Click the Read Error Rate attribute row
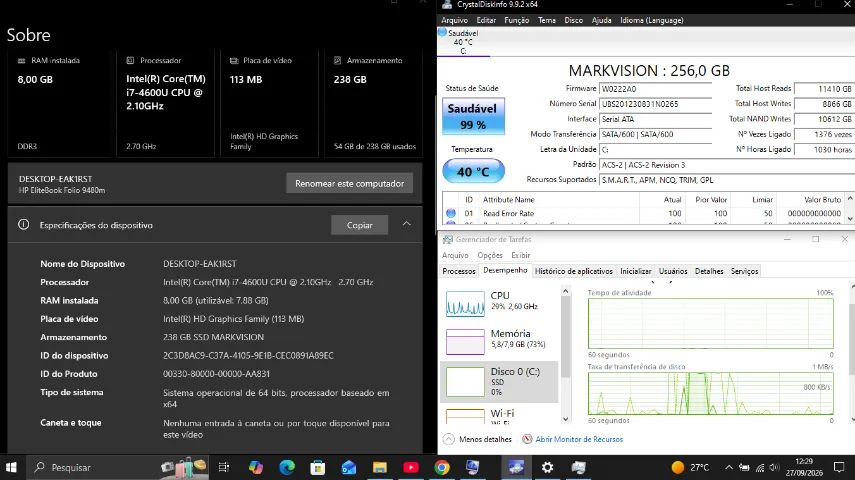Viewport: 855px width, 480px height. [x=643, y=213]
